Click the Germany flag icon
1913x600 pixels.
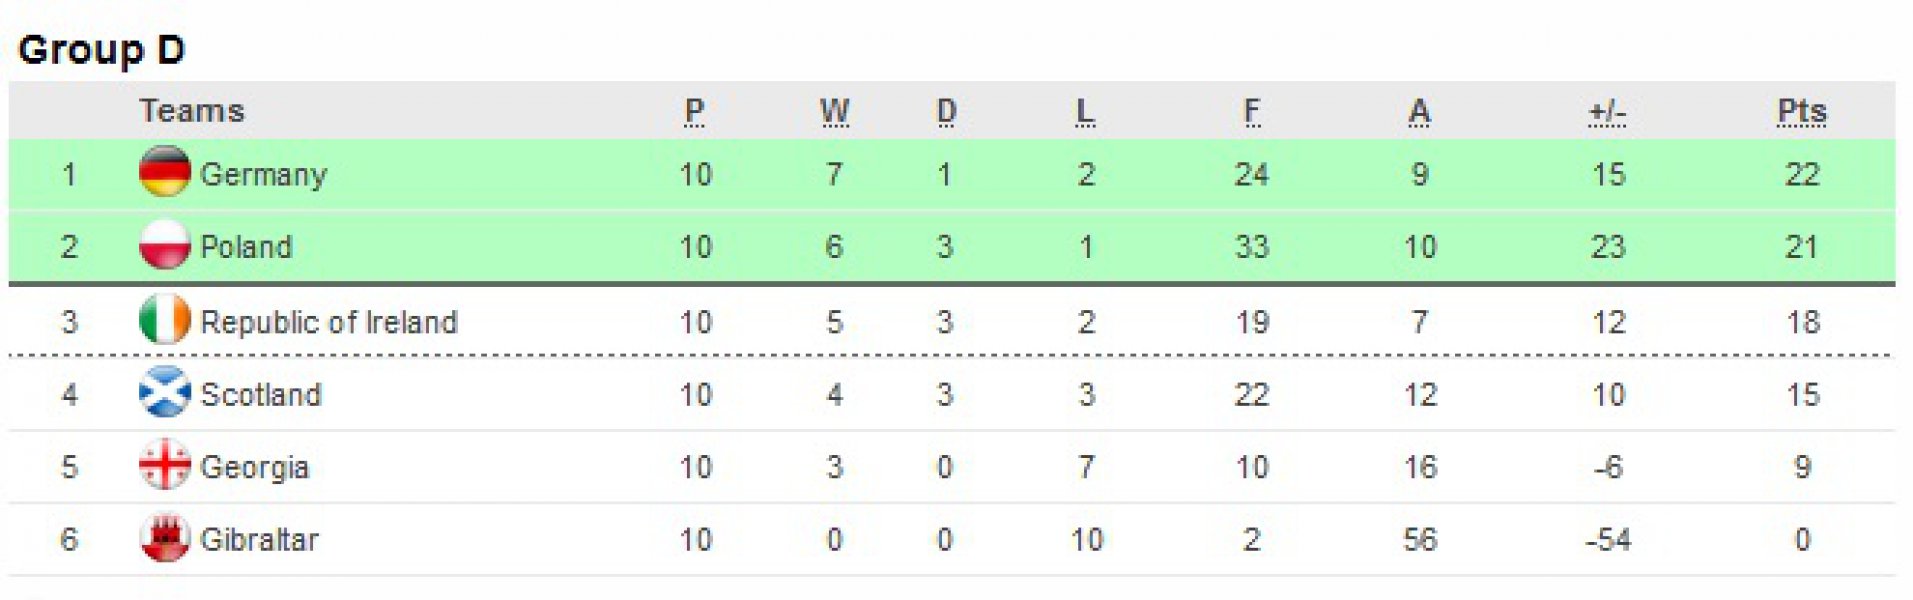tap(165, 172)
